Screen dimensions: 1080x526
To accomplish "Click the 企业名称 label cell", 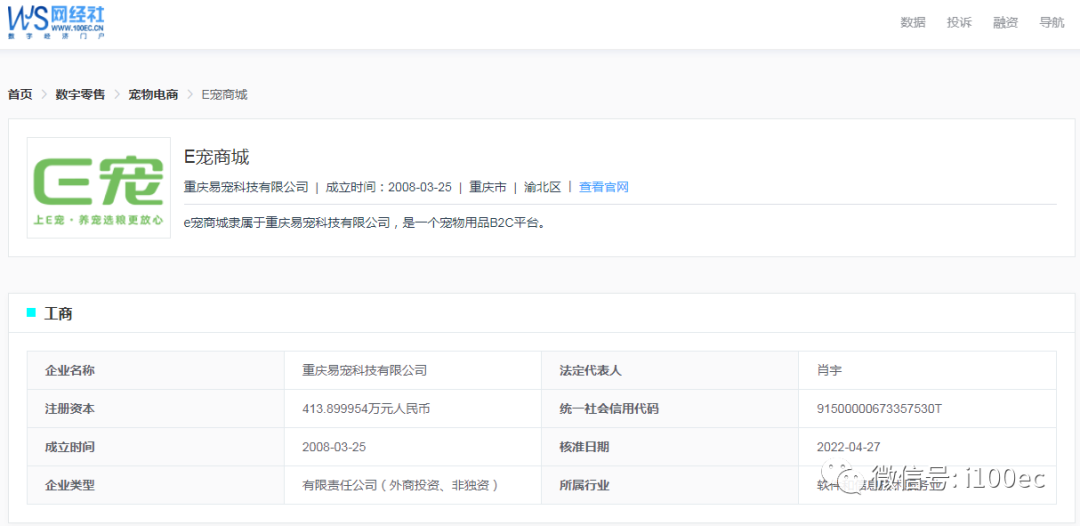I will click(x=156, y=370).
